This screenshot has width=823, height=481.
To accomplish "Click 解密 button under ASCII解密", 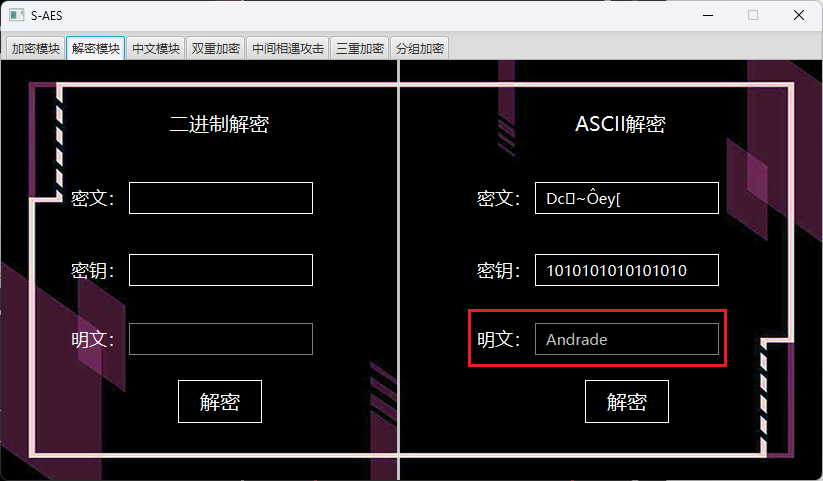I will click(627, 401).
